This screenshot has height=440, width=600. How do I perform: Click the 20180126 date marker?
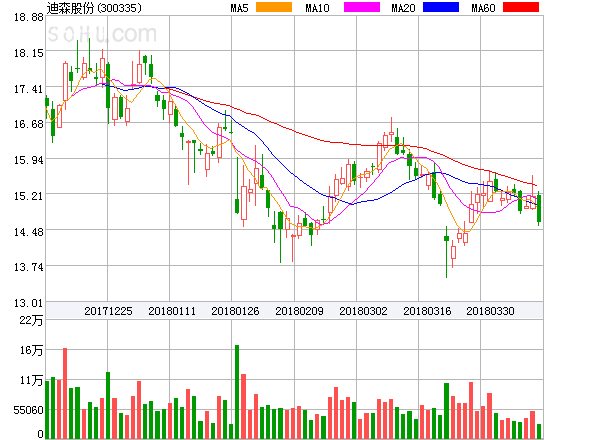(x=235, y=311)
